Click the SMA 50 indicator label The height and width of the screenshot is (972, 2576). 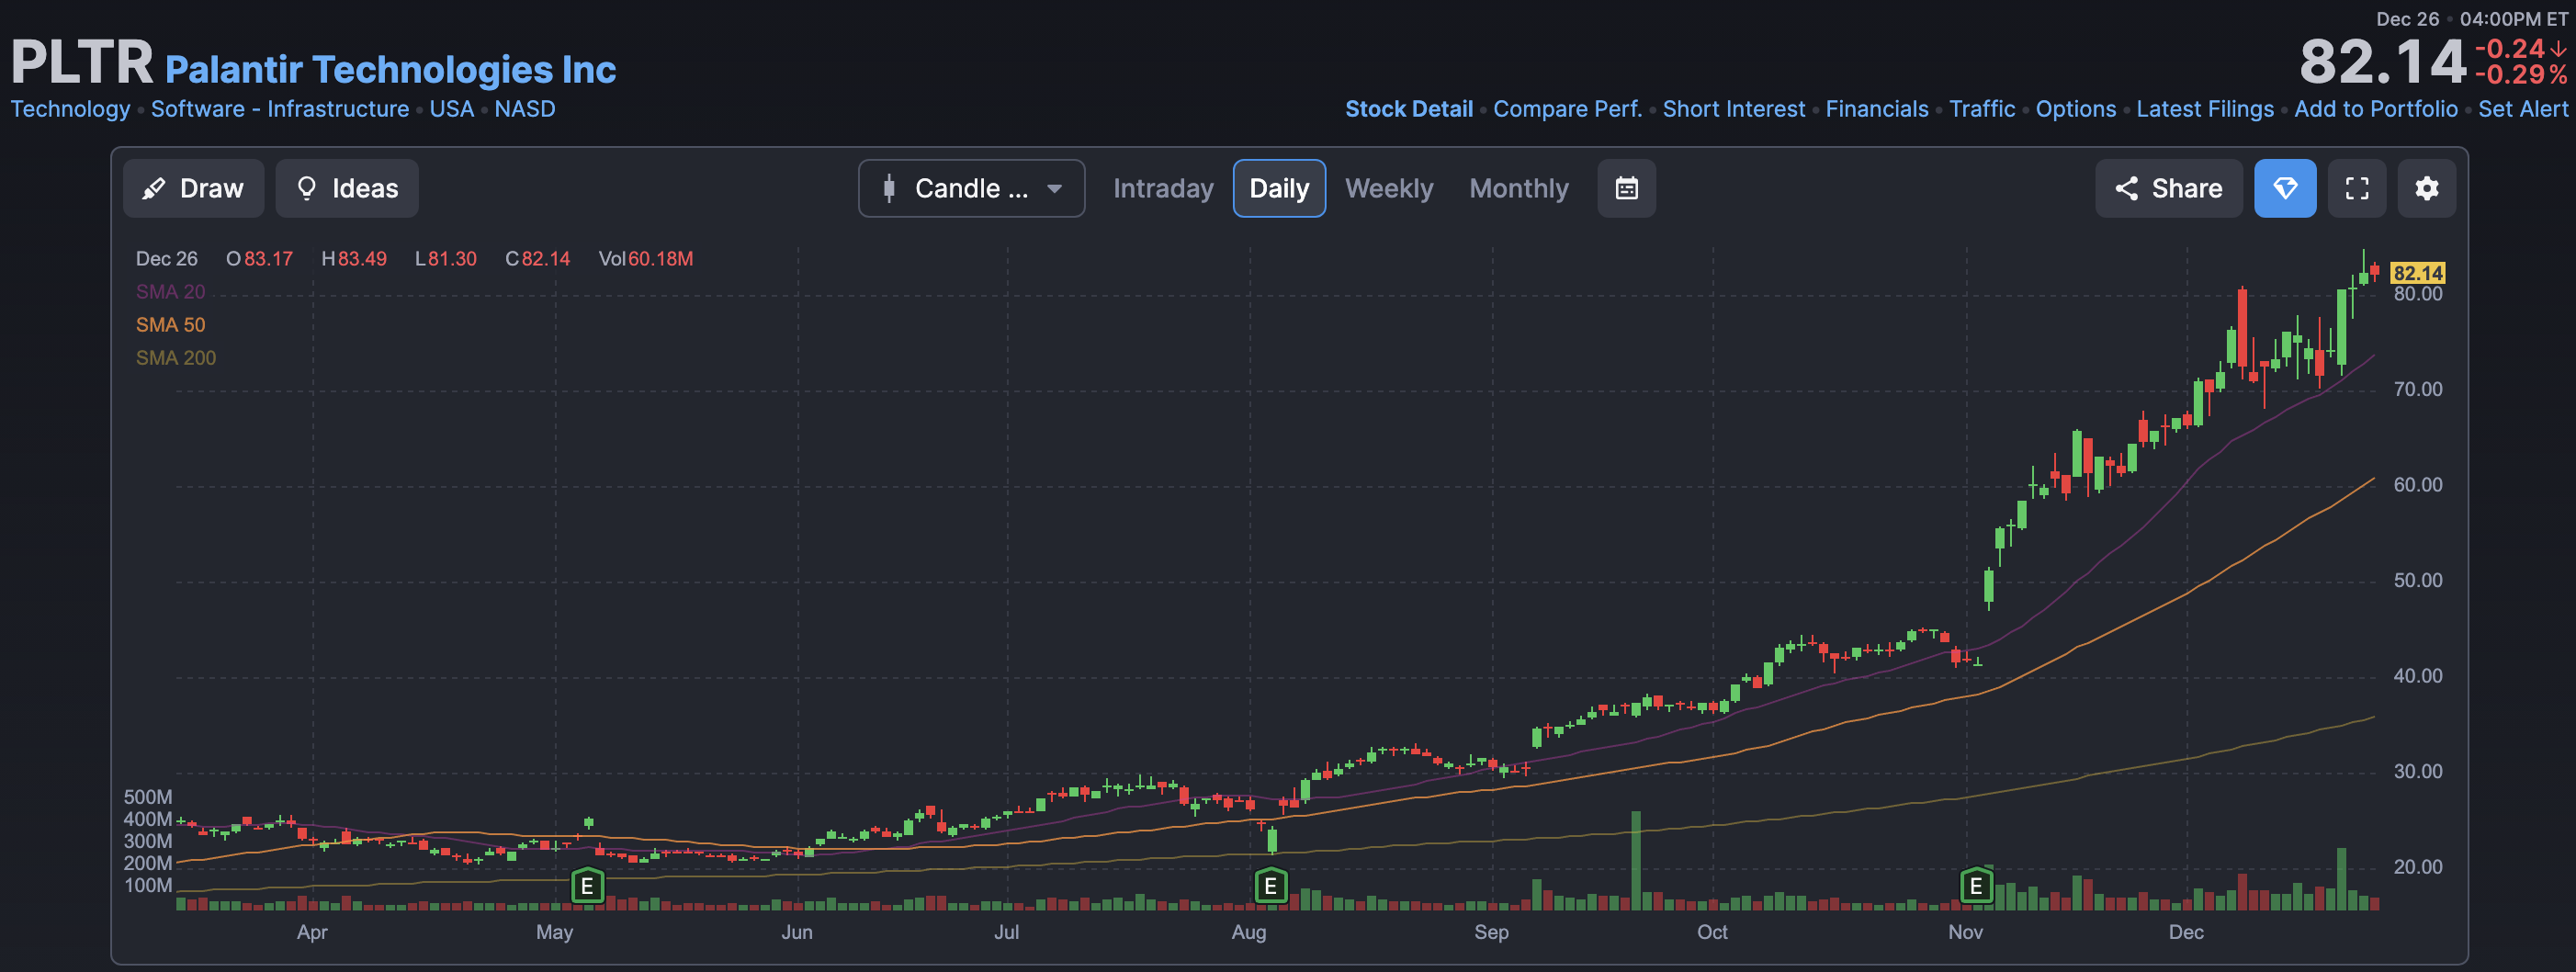[x=170, y=325]
